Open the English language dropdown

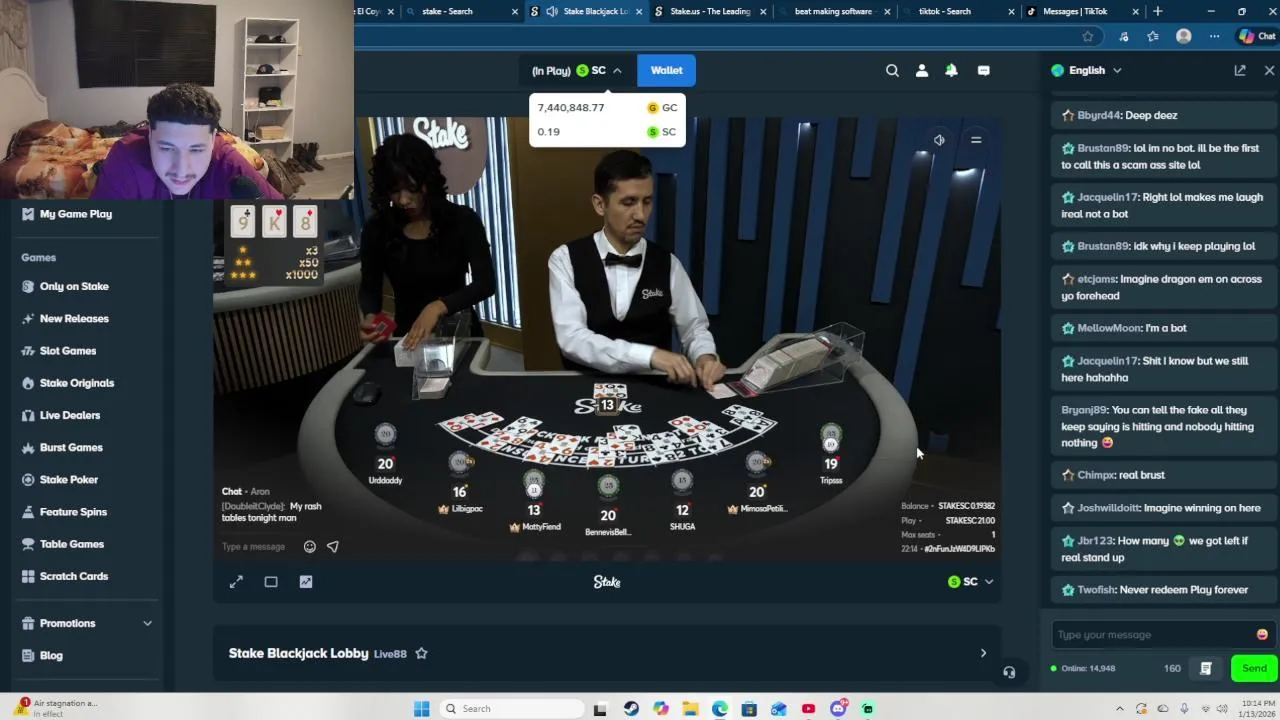point(1086,70)
